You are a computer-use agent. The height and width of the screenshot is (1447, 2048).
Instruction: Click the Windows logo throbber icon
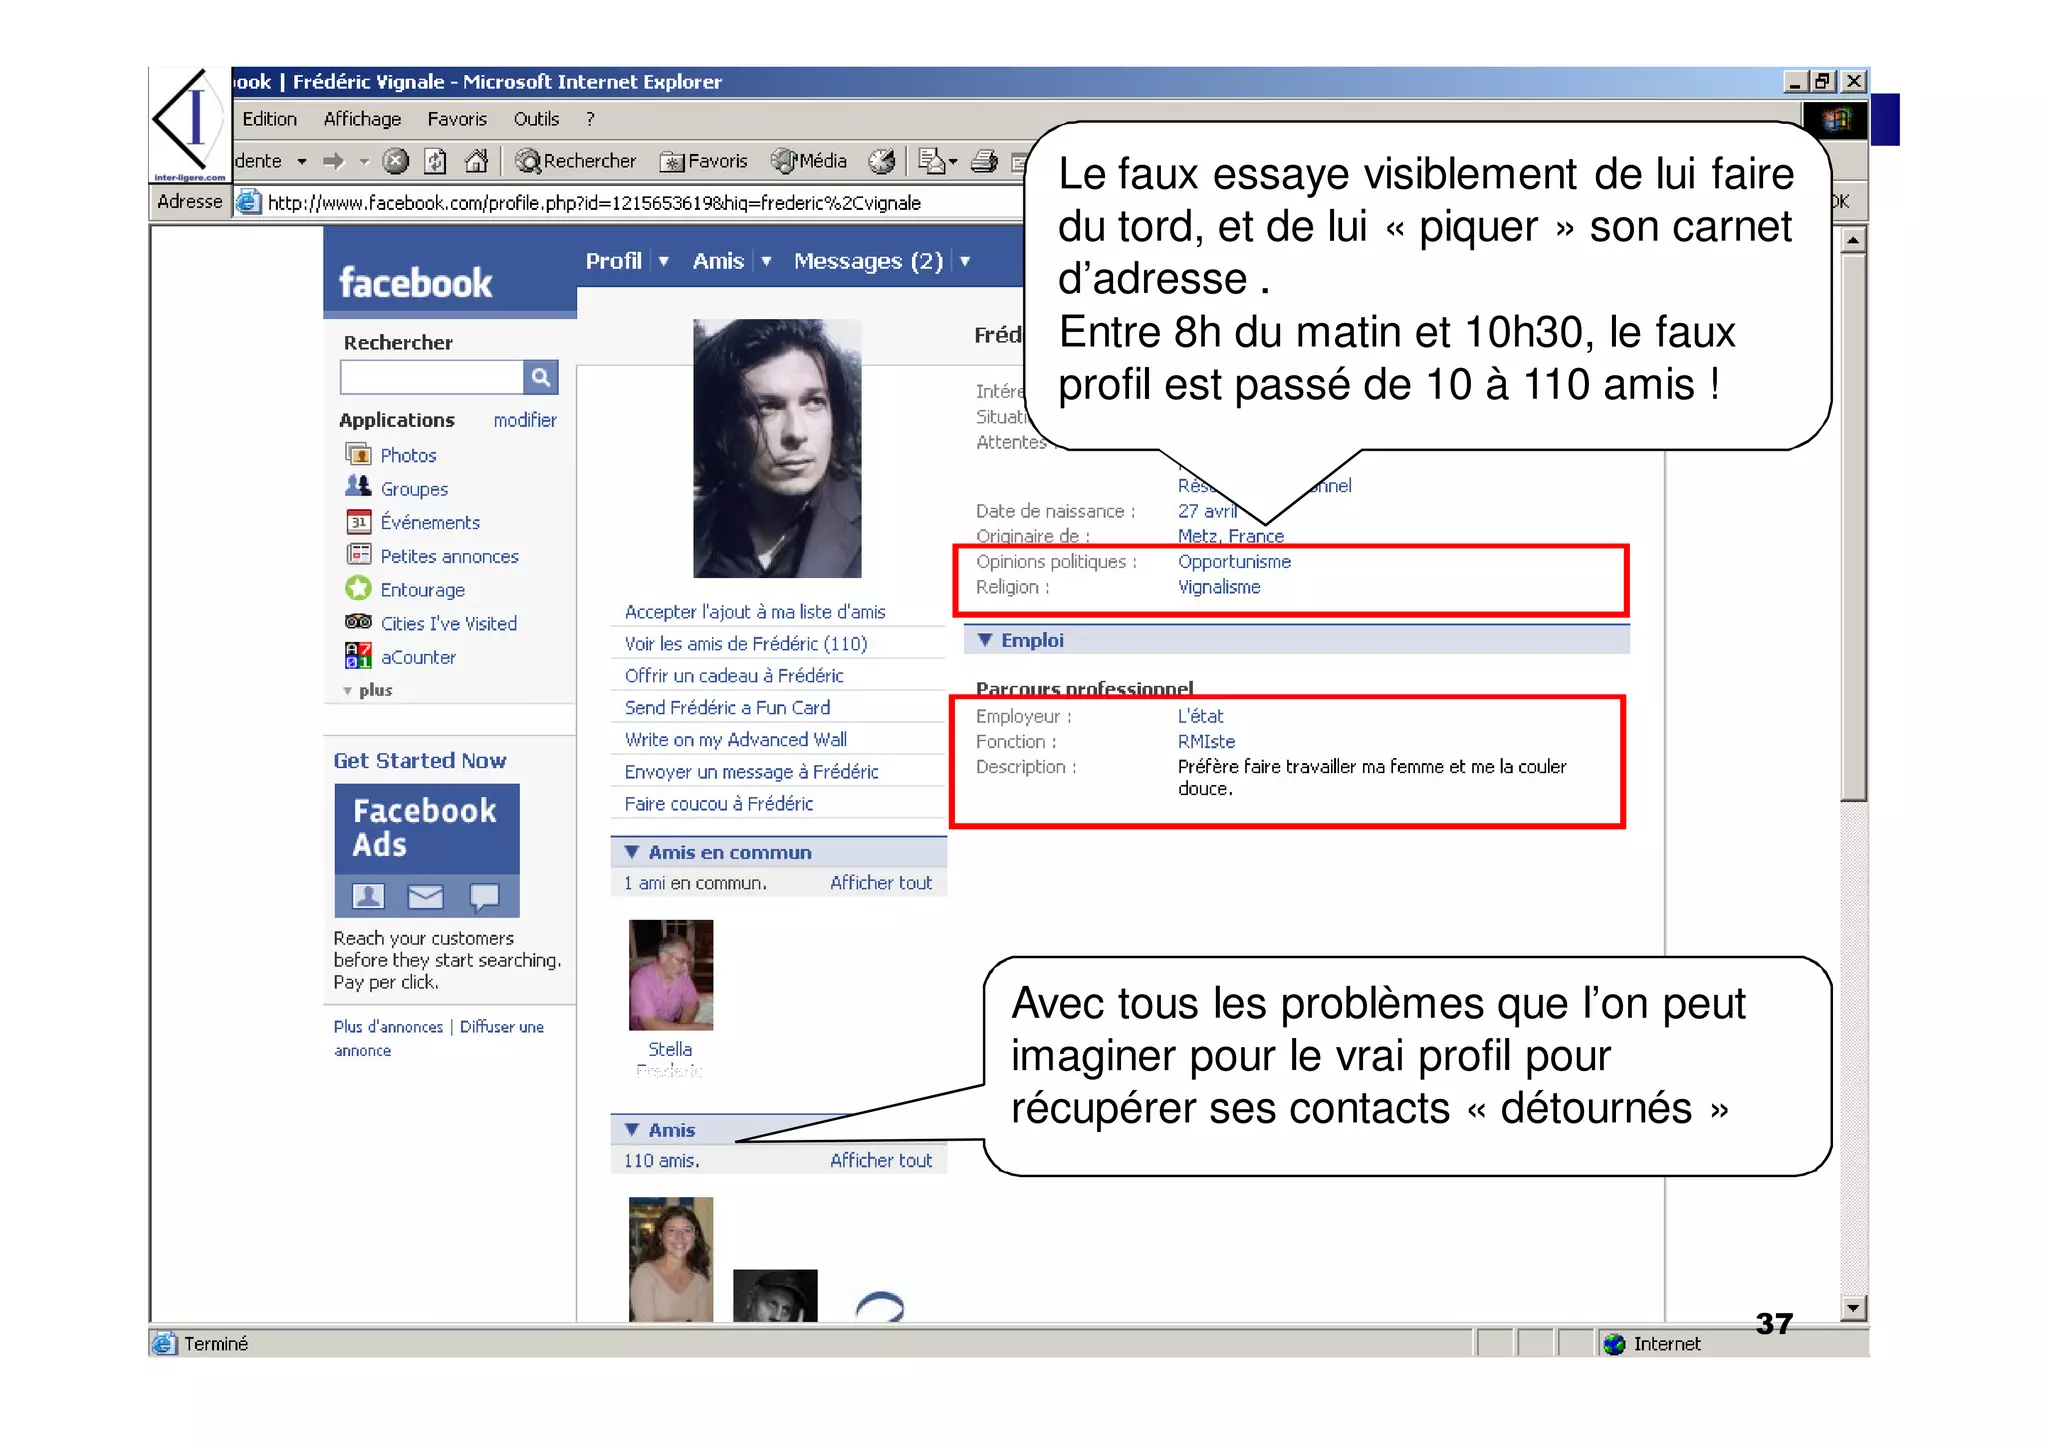pos(1835,121)
